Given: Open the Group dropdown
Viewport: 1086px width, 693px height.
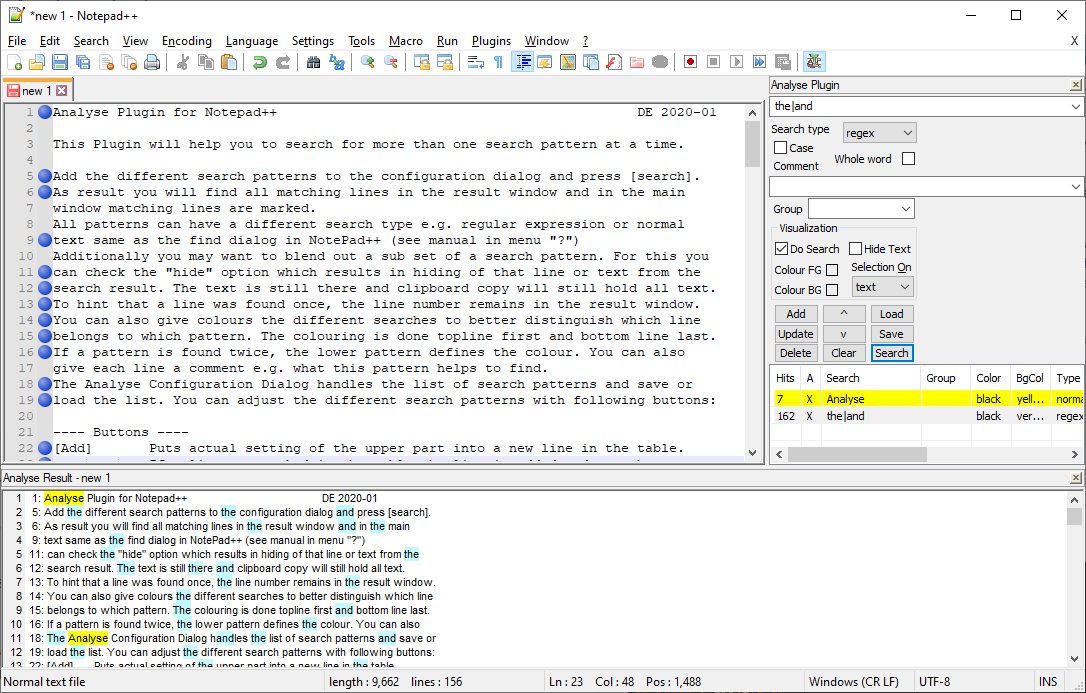Looking at the screenshot, I should pos(905,209).
